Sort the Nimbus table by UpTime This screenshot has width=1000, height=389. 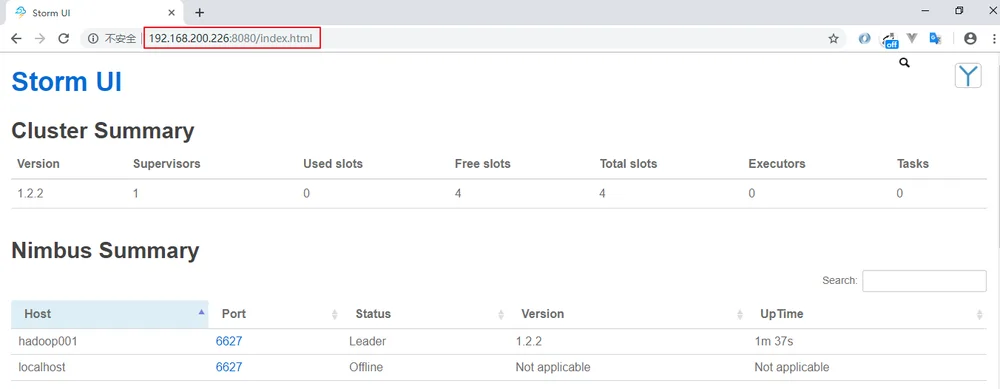(x=868, y=314)
